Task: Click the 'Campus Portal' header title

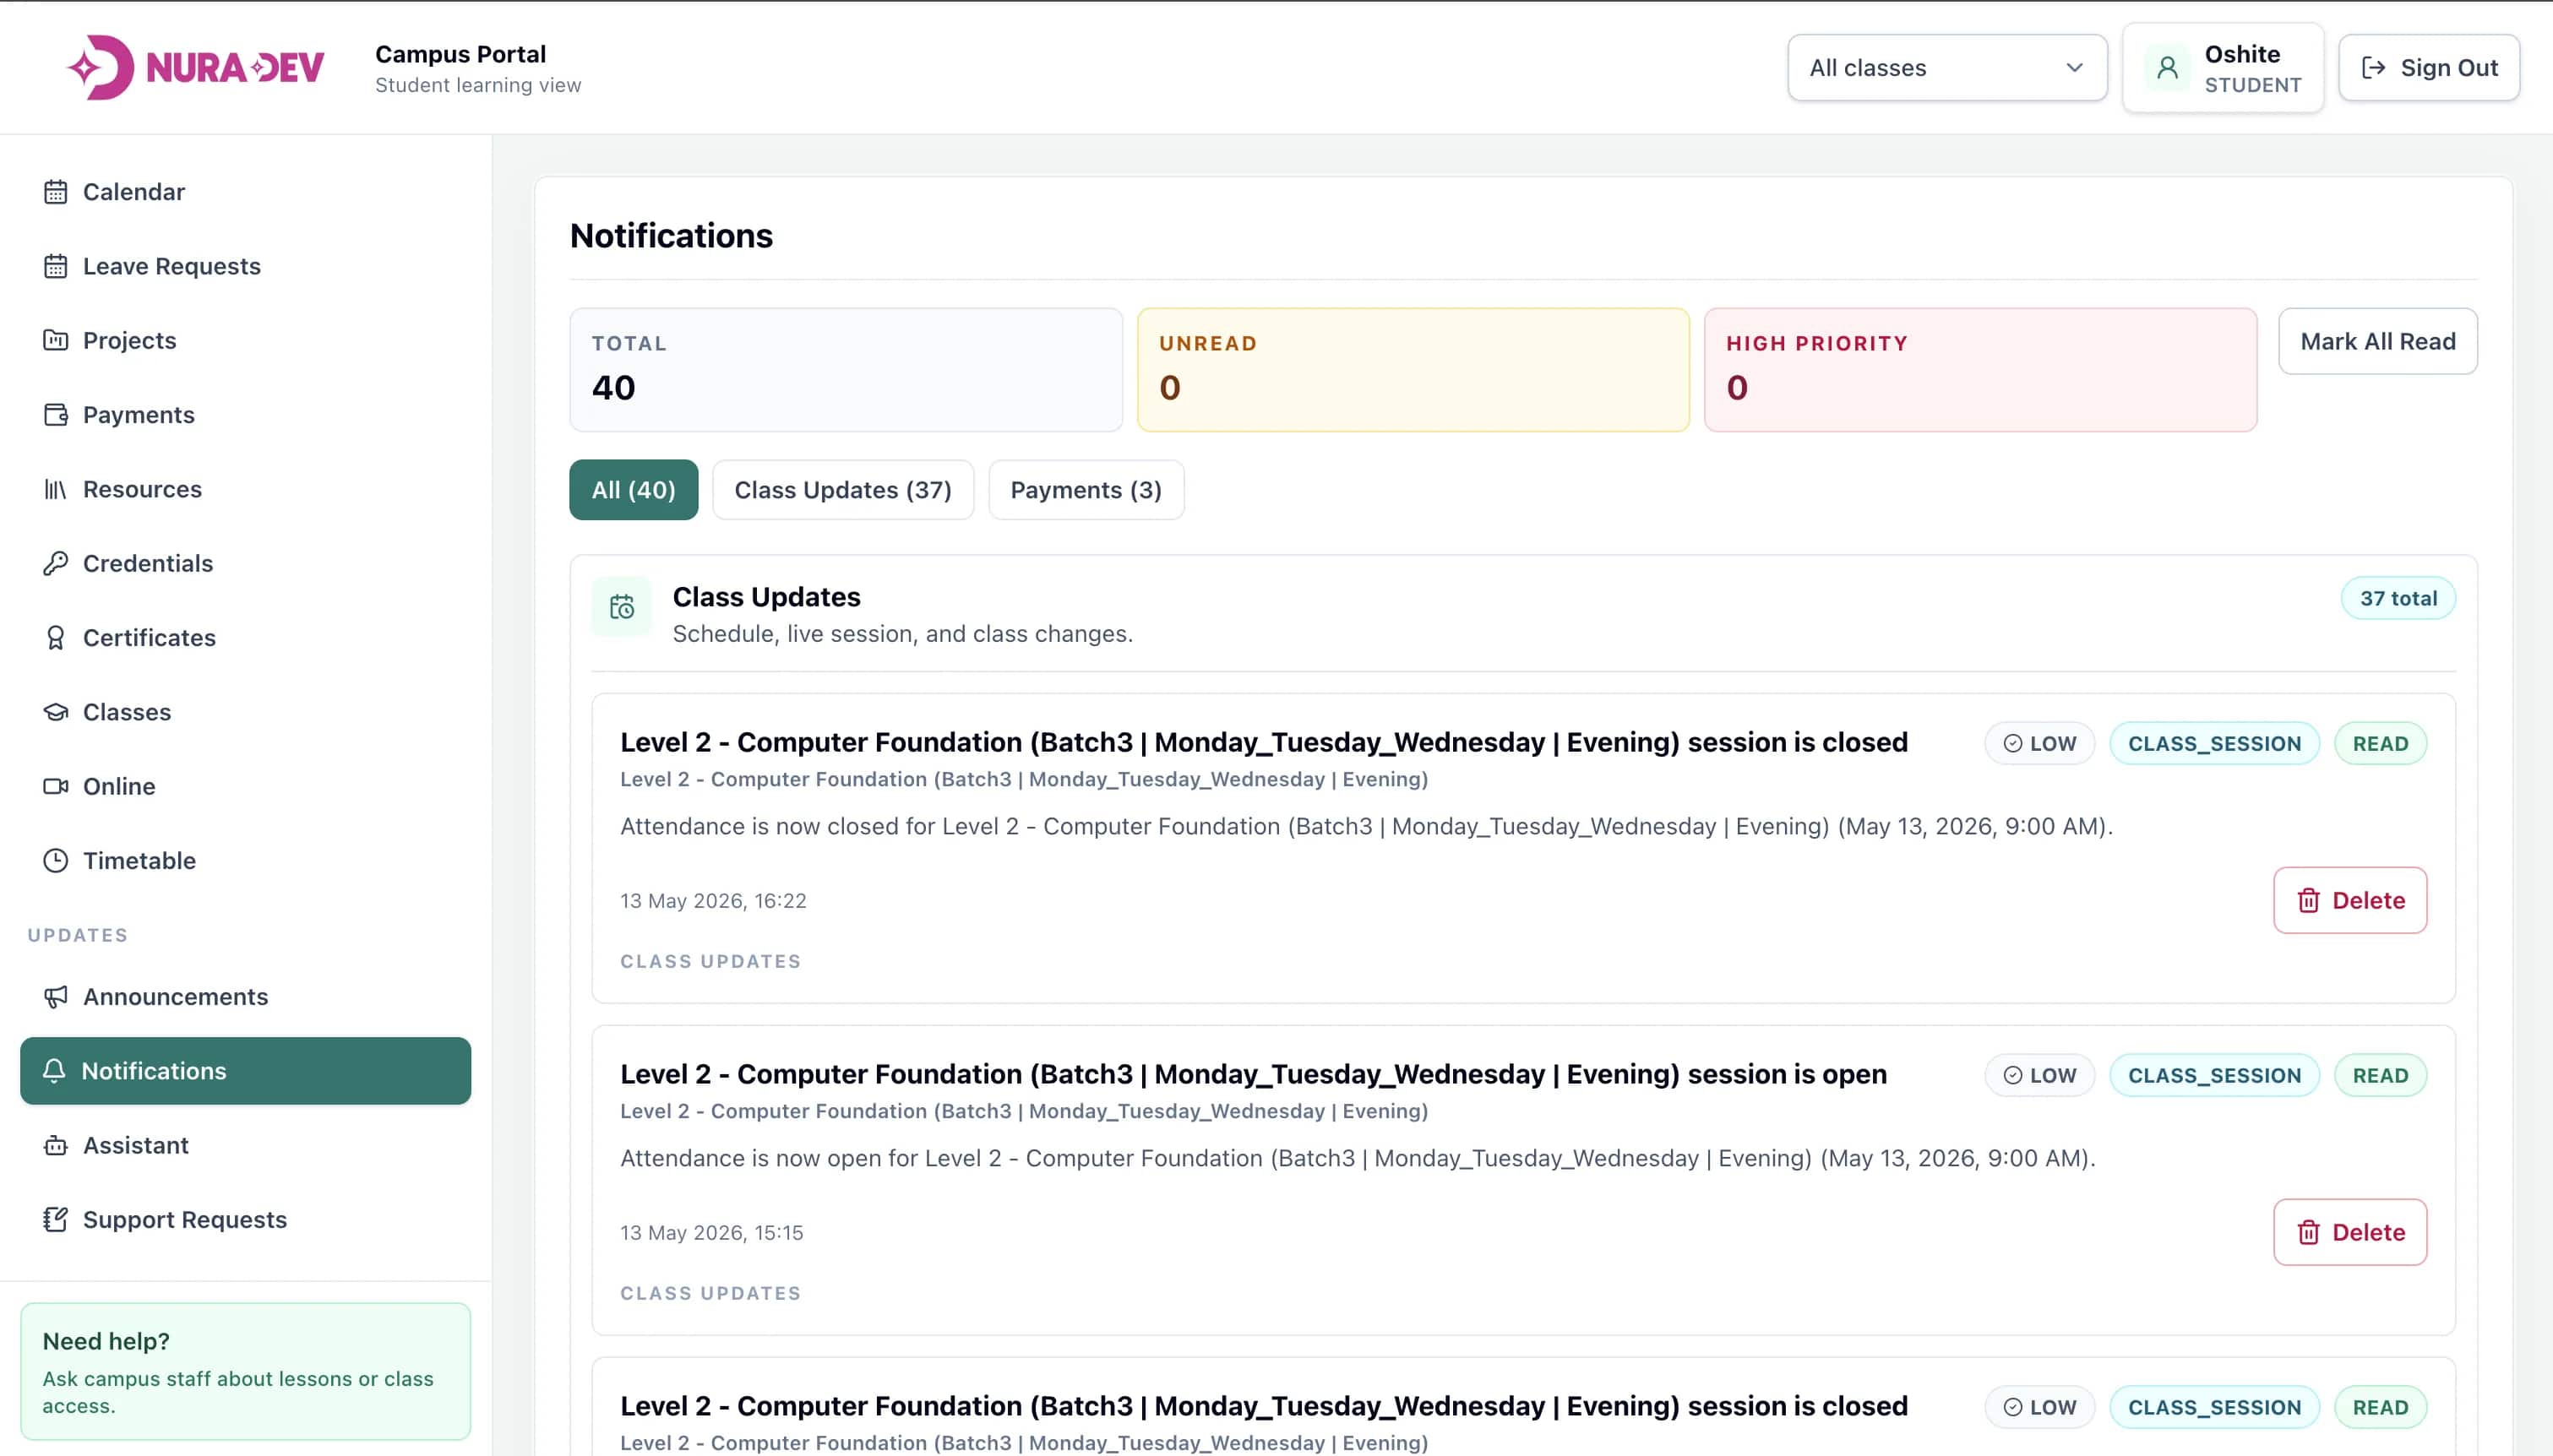Action: point(460,54)
